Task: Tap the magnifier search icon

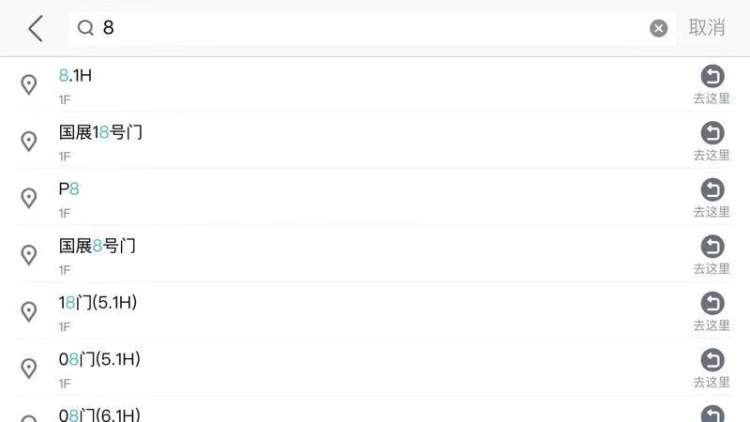Action: click(x=85, y=28)
